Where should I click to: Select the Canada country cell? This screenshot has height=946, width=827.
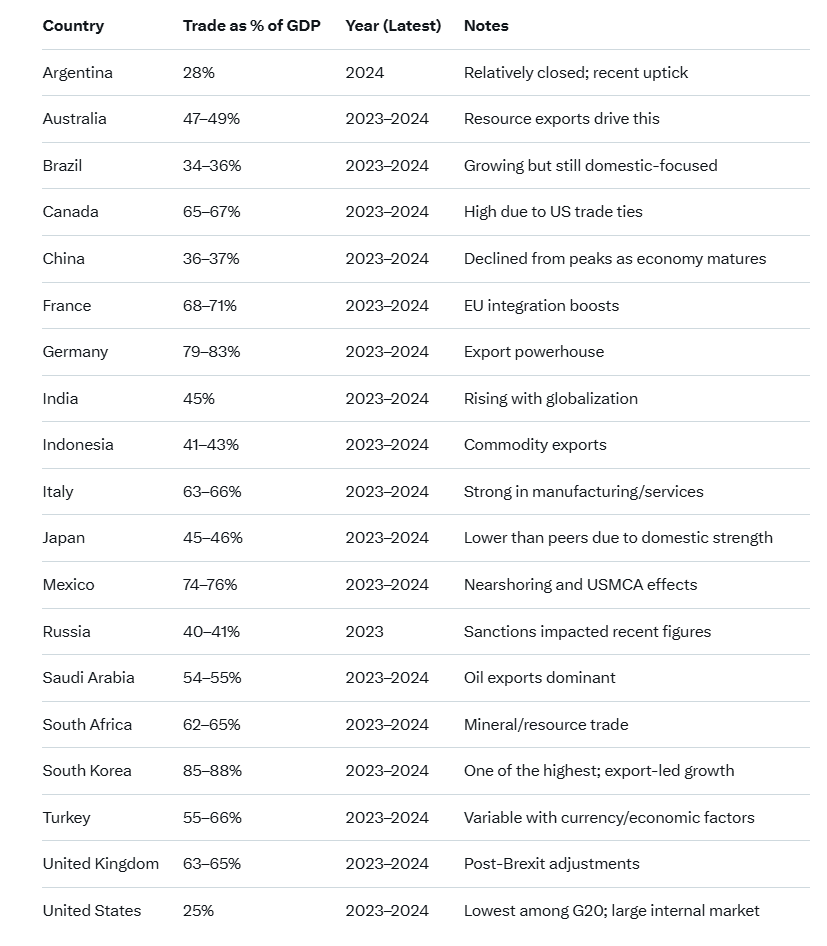pos(71,212)
